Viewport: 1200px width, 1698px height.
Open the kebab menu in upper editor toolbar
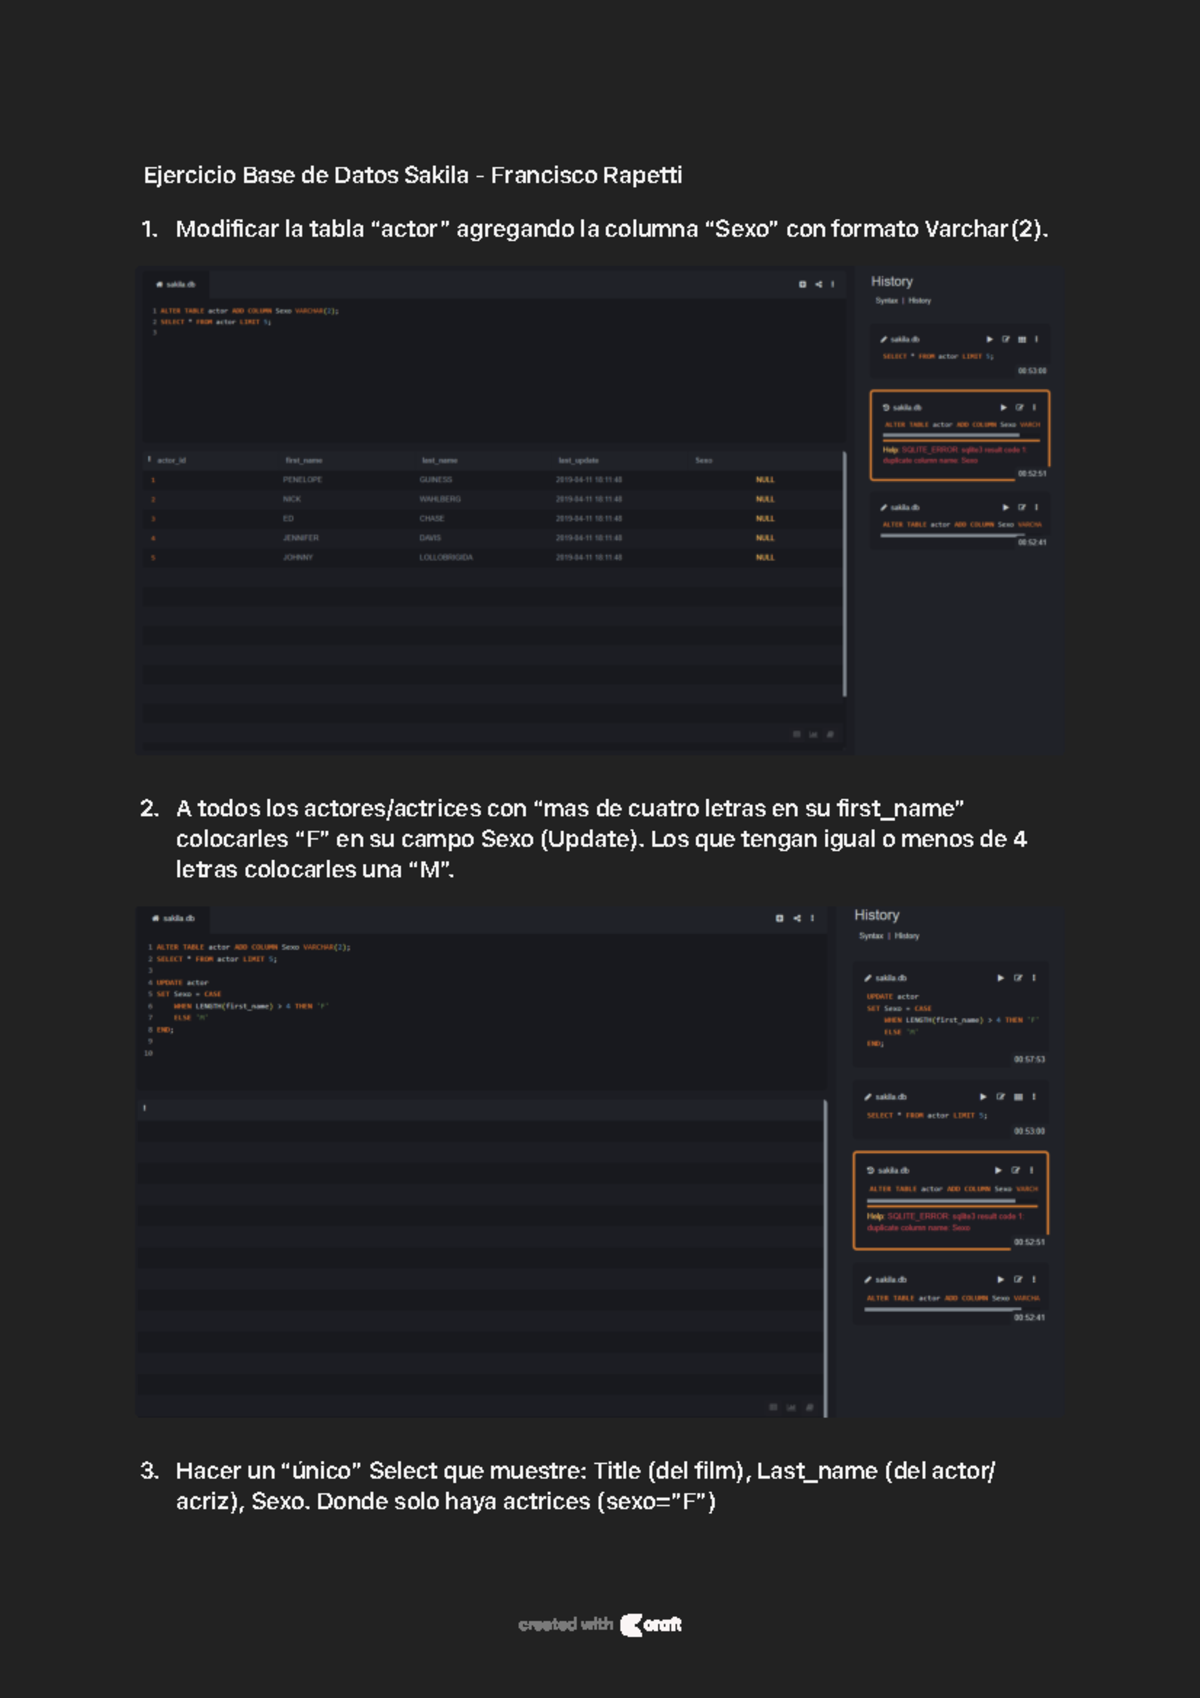pyautogui.click(x=833, y=285)
